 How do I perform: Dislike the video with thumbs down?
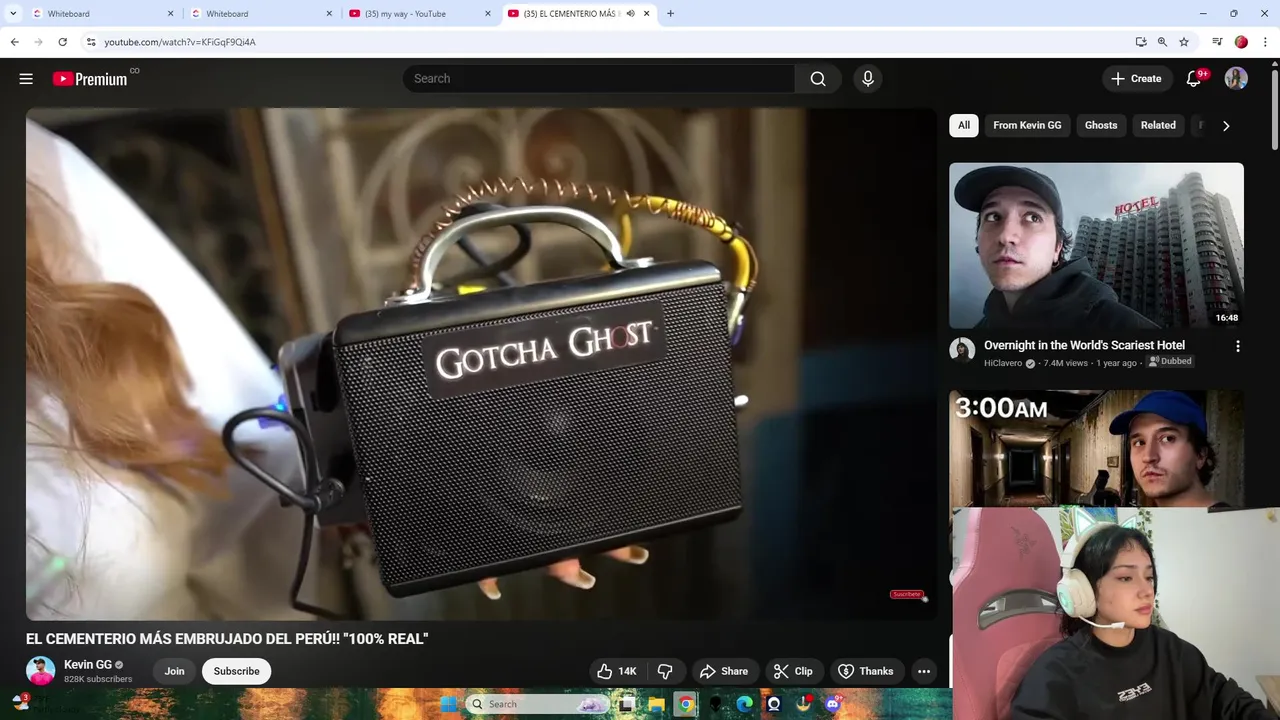[x=665, y=671]
